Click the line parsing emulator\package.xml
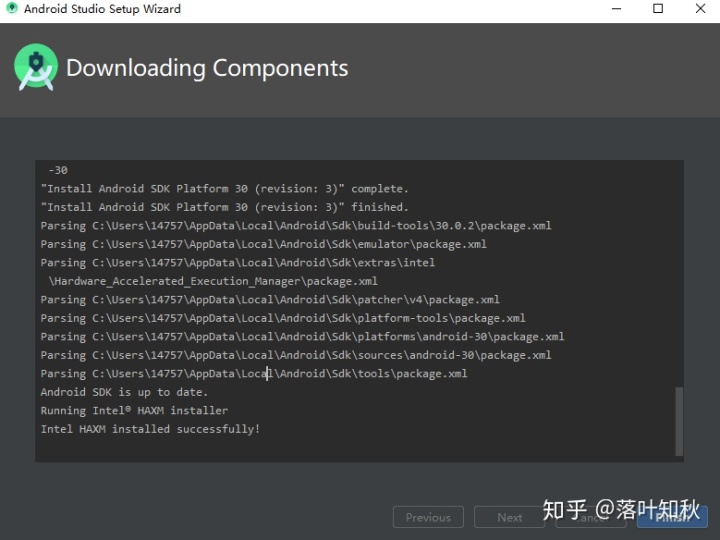 tap(264, 244)
